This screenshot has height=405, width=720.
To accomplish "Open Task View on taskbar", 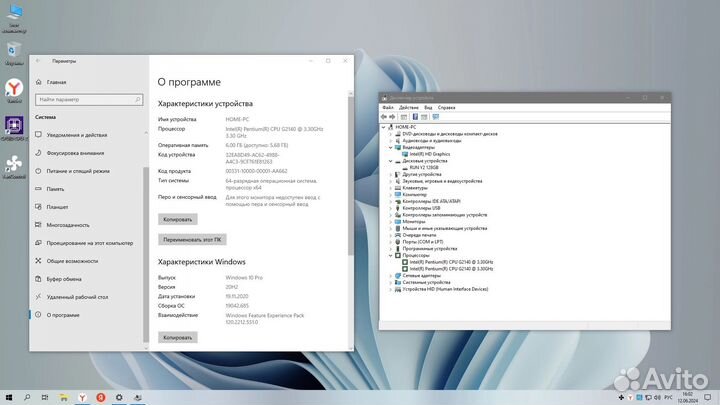I will coord(45,398).
